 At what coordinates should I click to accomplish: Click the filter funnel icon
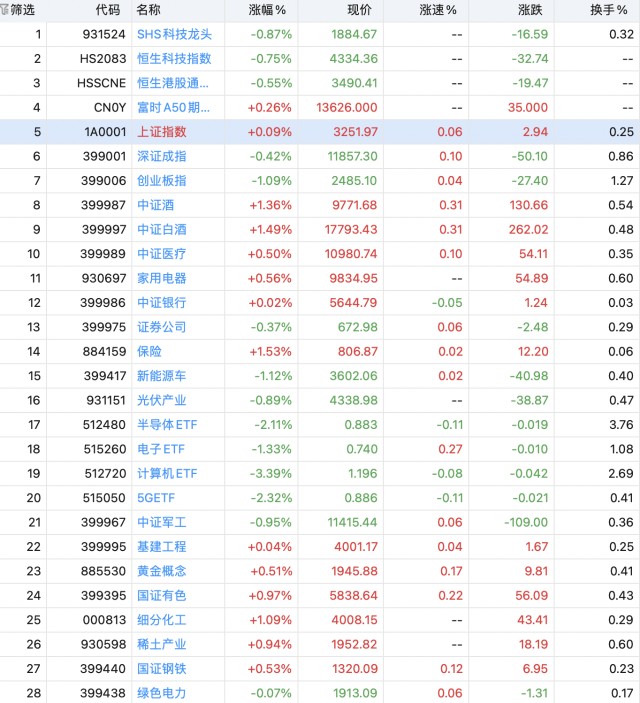4,9
